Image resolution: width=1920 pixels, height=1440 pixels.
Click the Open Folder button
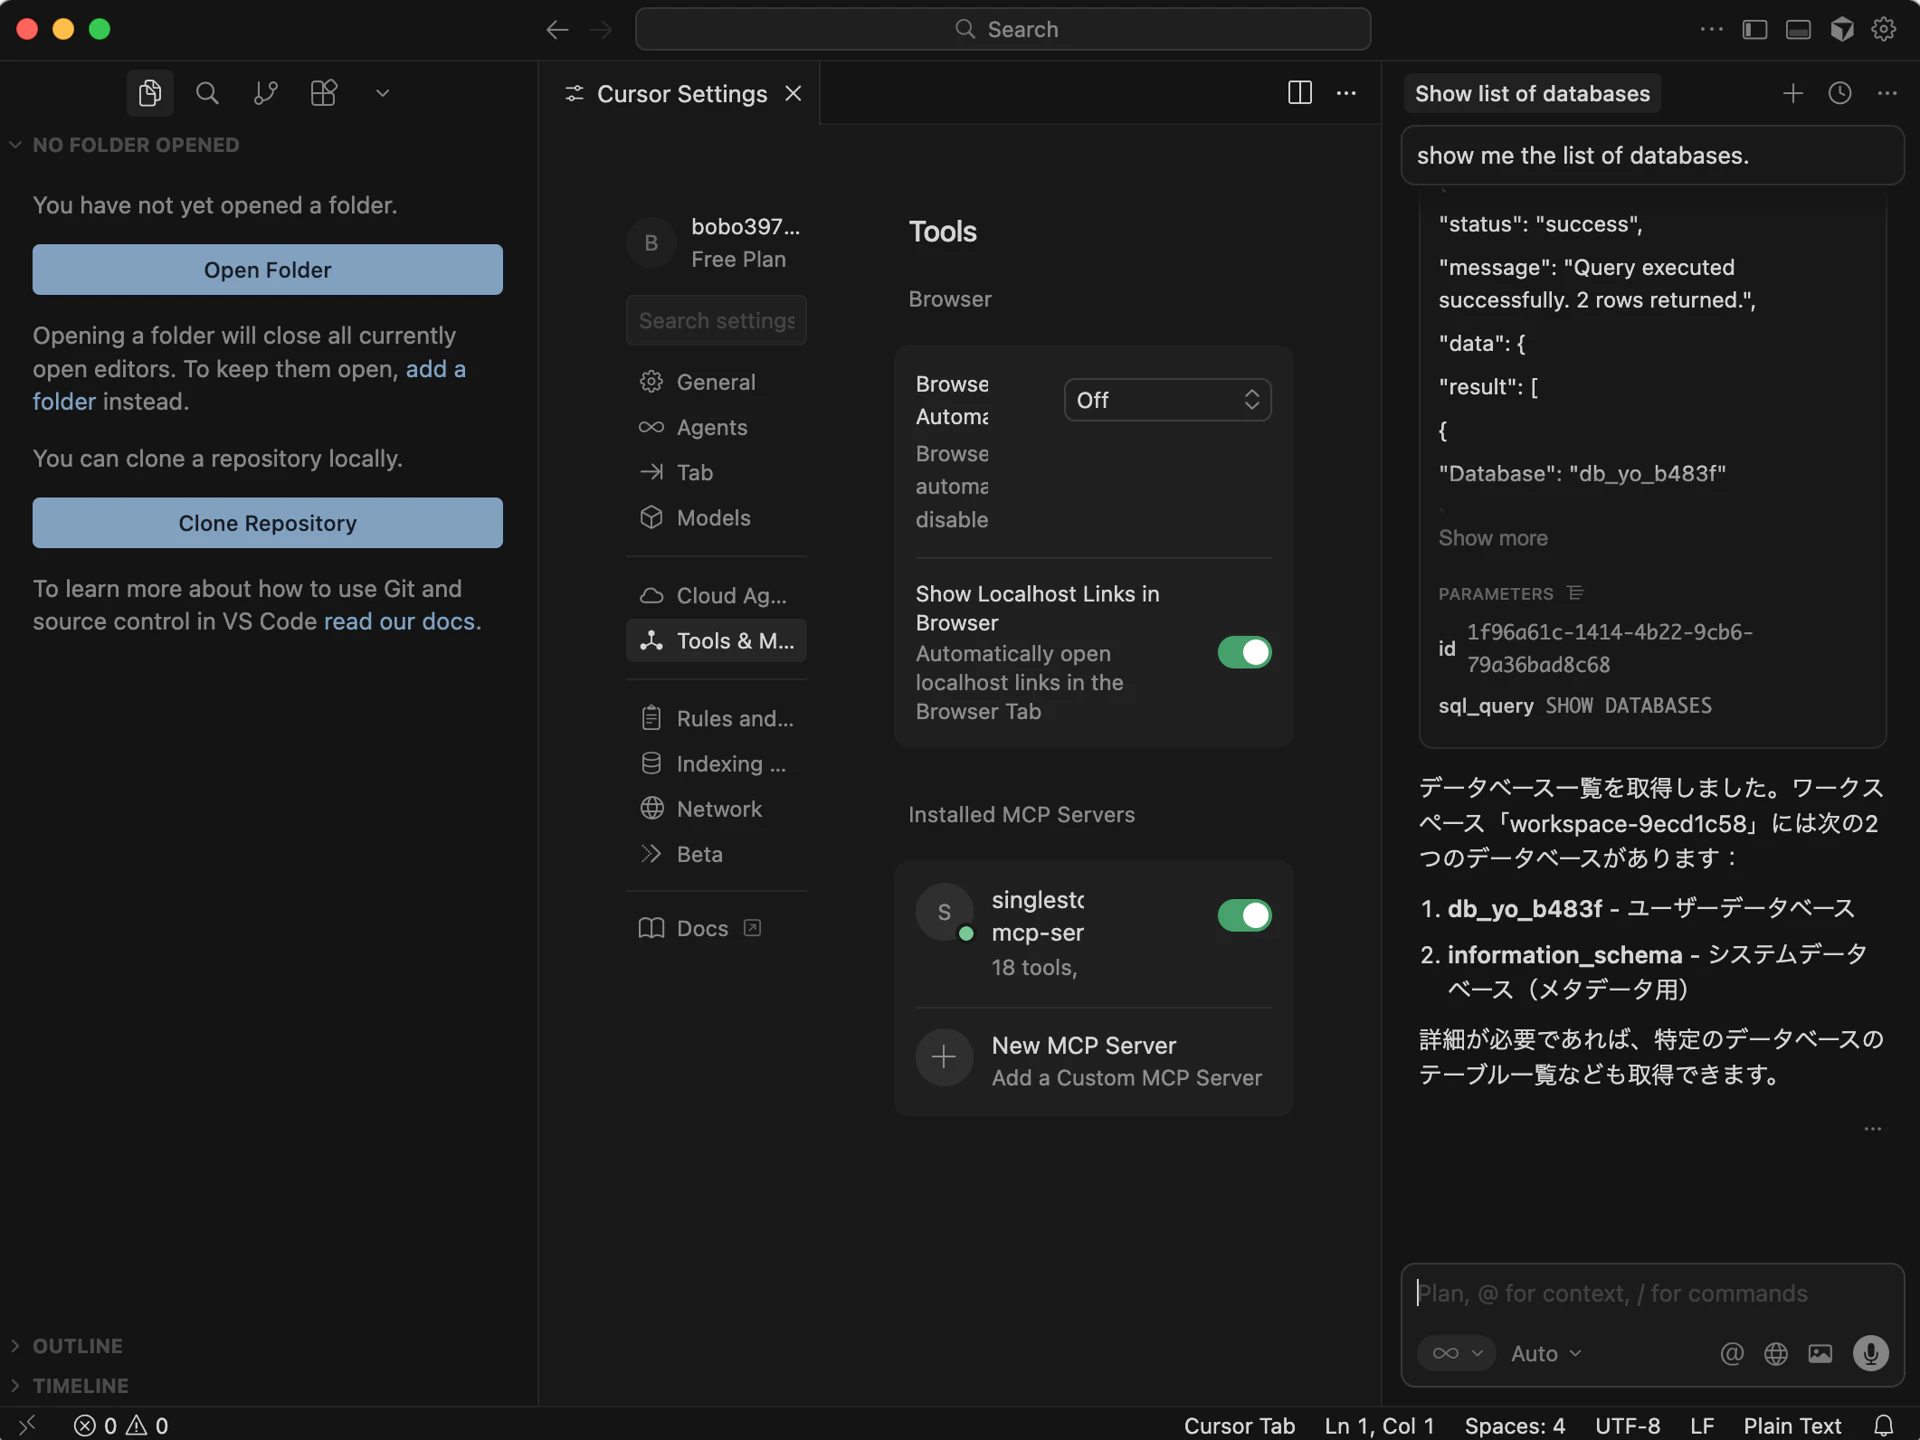coord(267,270)
